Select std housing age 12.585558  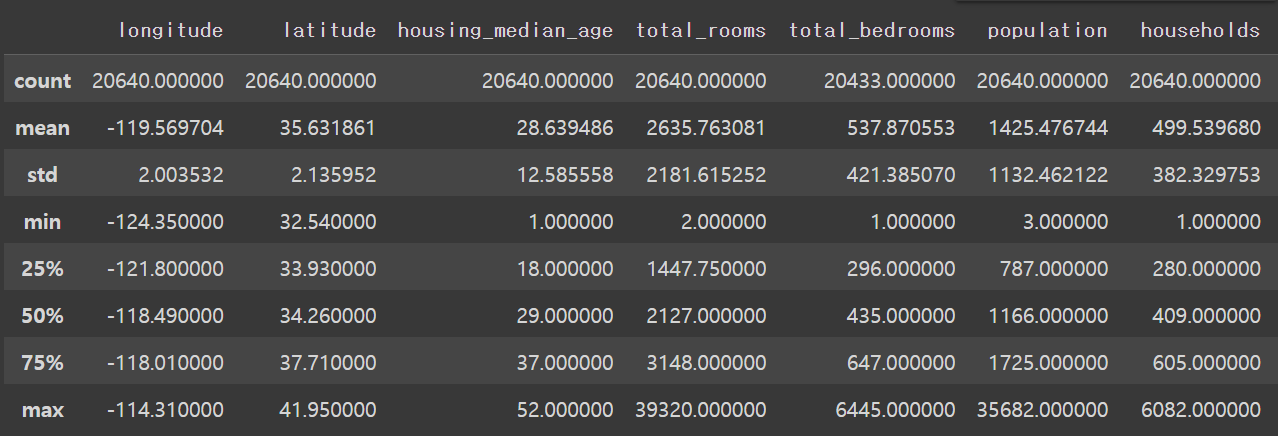click(564, 175)
